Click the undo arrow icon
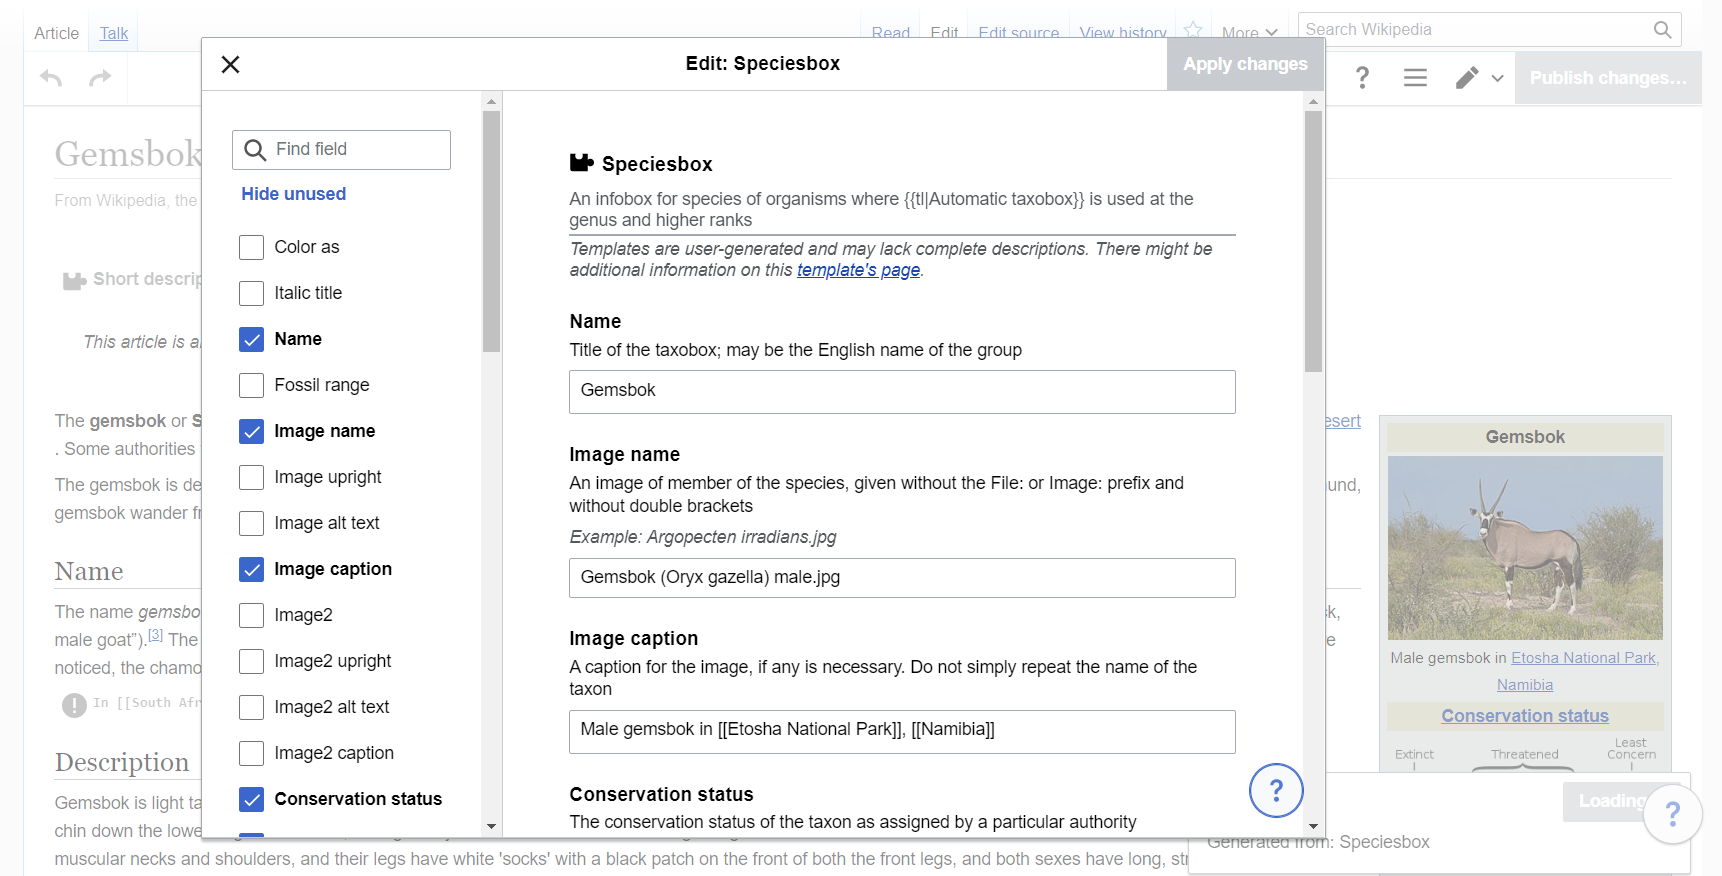This screenshot has height=876, width=1722. [x=51, y=78]
